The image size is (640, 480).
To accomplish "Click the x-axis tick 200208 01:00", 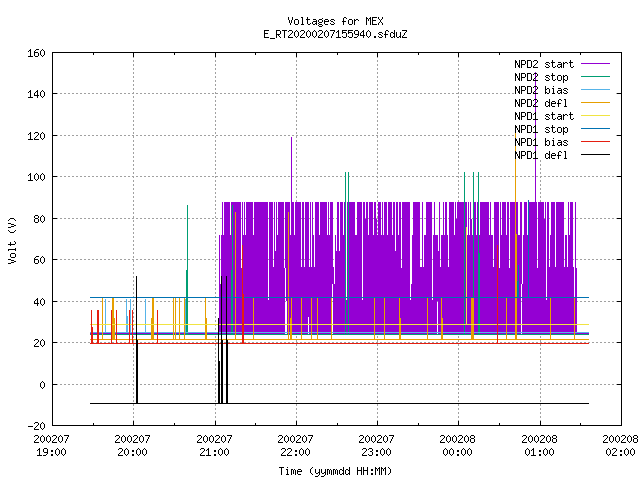I will 540,446.
